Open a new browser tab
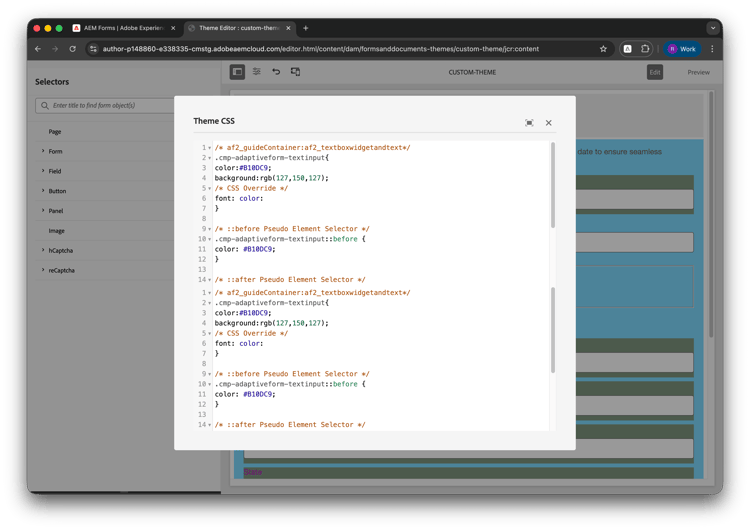This screenshot has width=750, height=530. tap(305, 28)
